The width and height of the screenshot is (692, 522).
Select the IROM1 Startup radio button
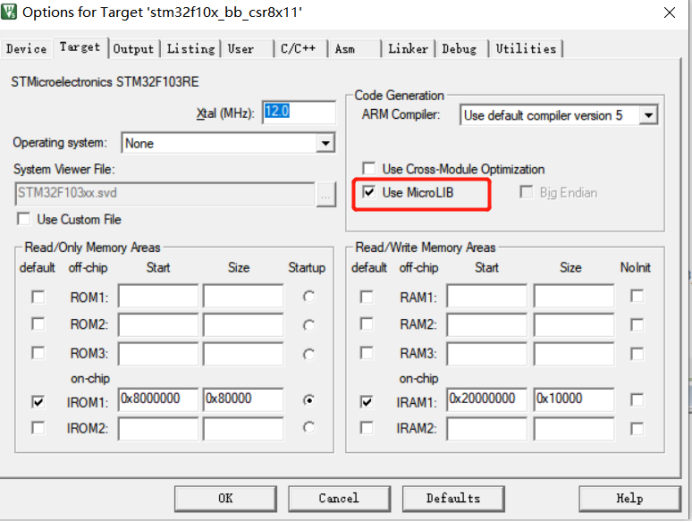coord(309,400)
